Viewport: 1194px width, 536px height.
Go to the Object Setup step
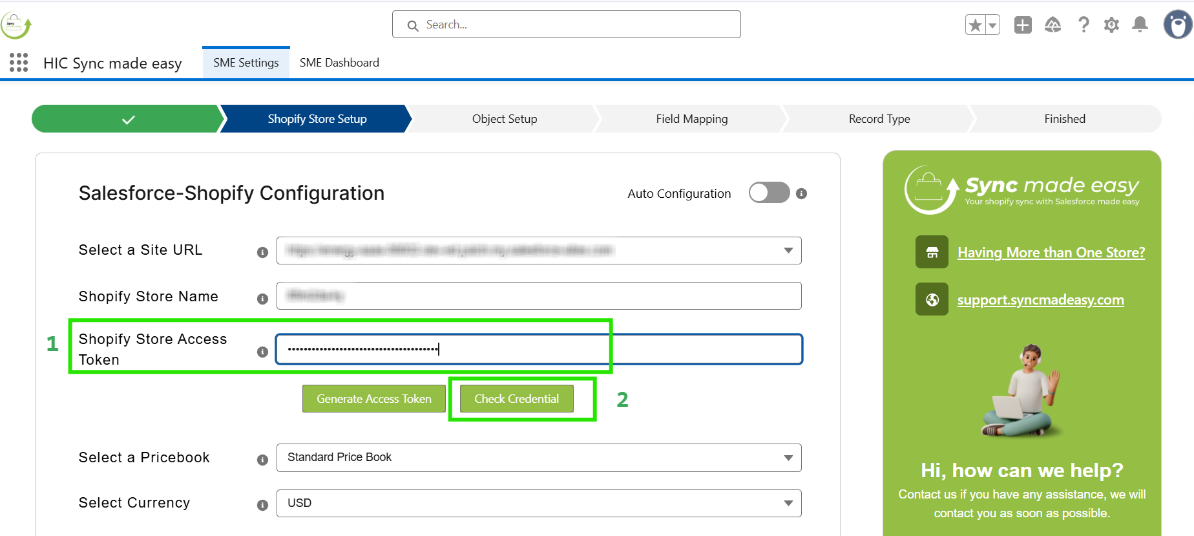(504, 119)
